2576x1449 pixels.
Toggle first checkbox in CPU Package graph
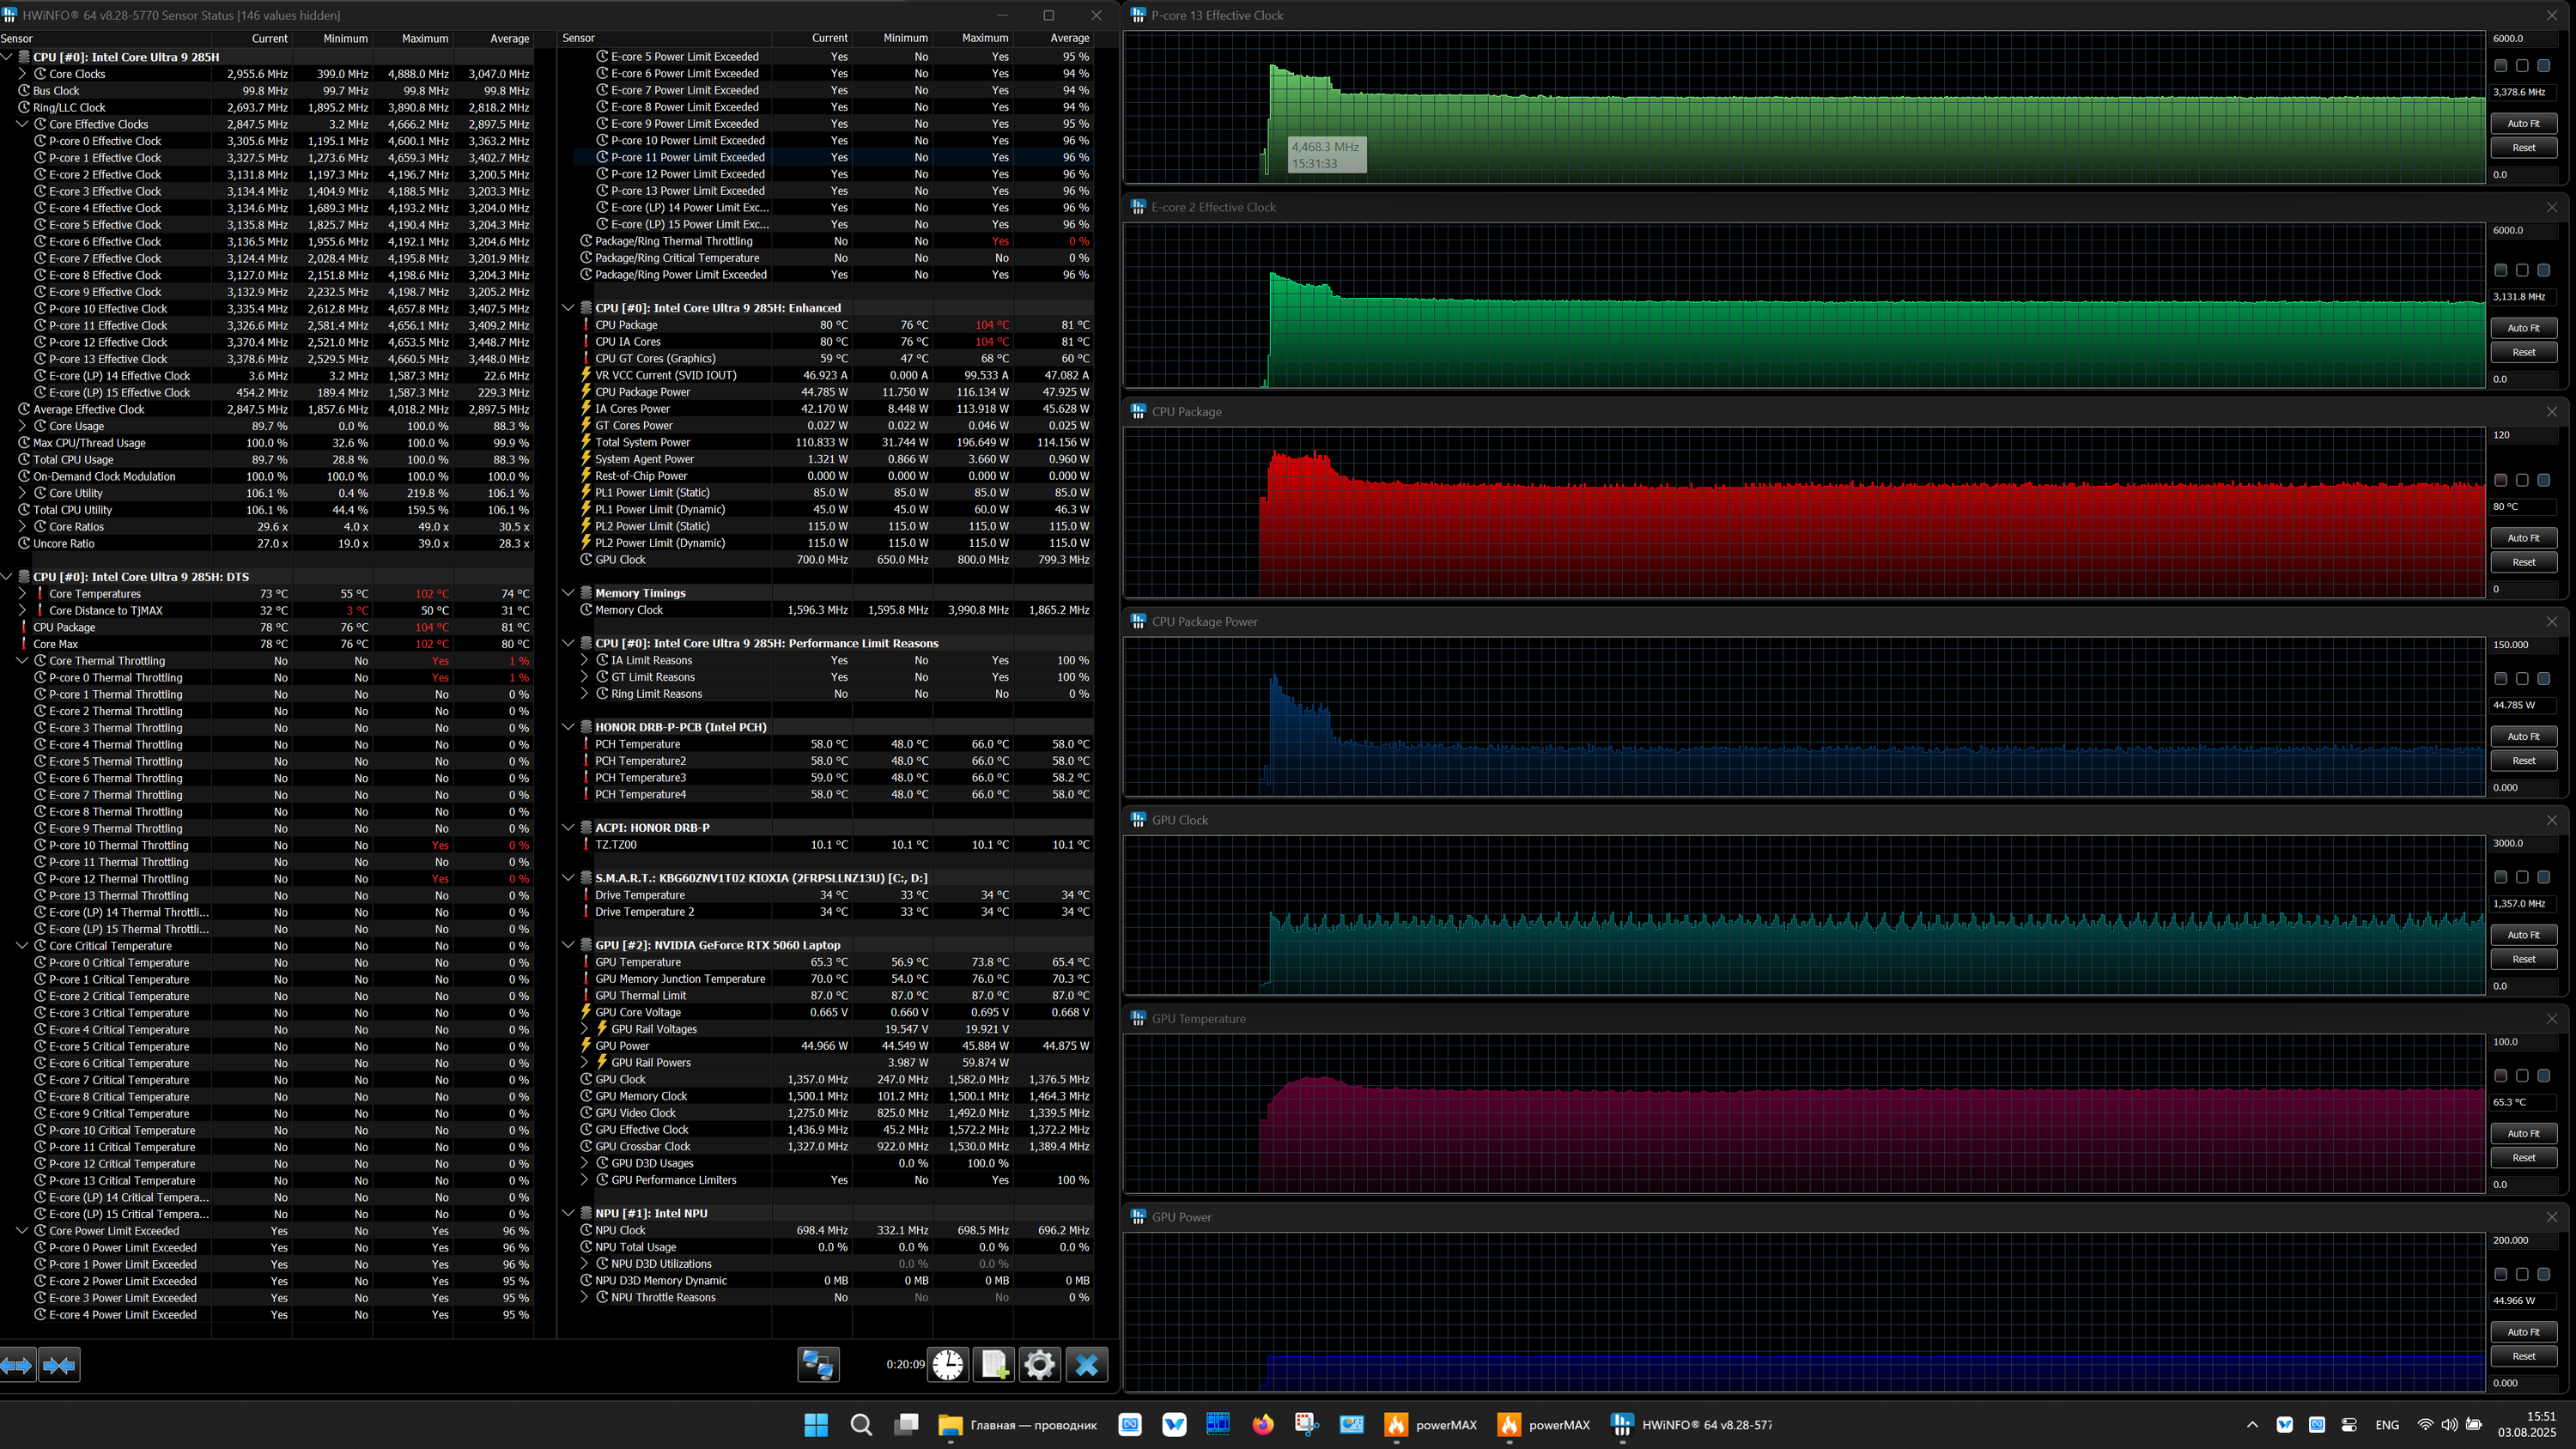[2500, 480]
